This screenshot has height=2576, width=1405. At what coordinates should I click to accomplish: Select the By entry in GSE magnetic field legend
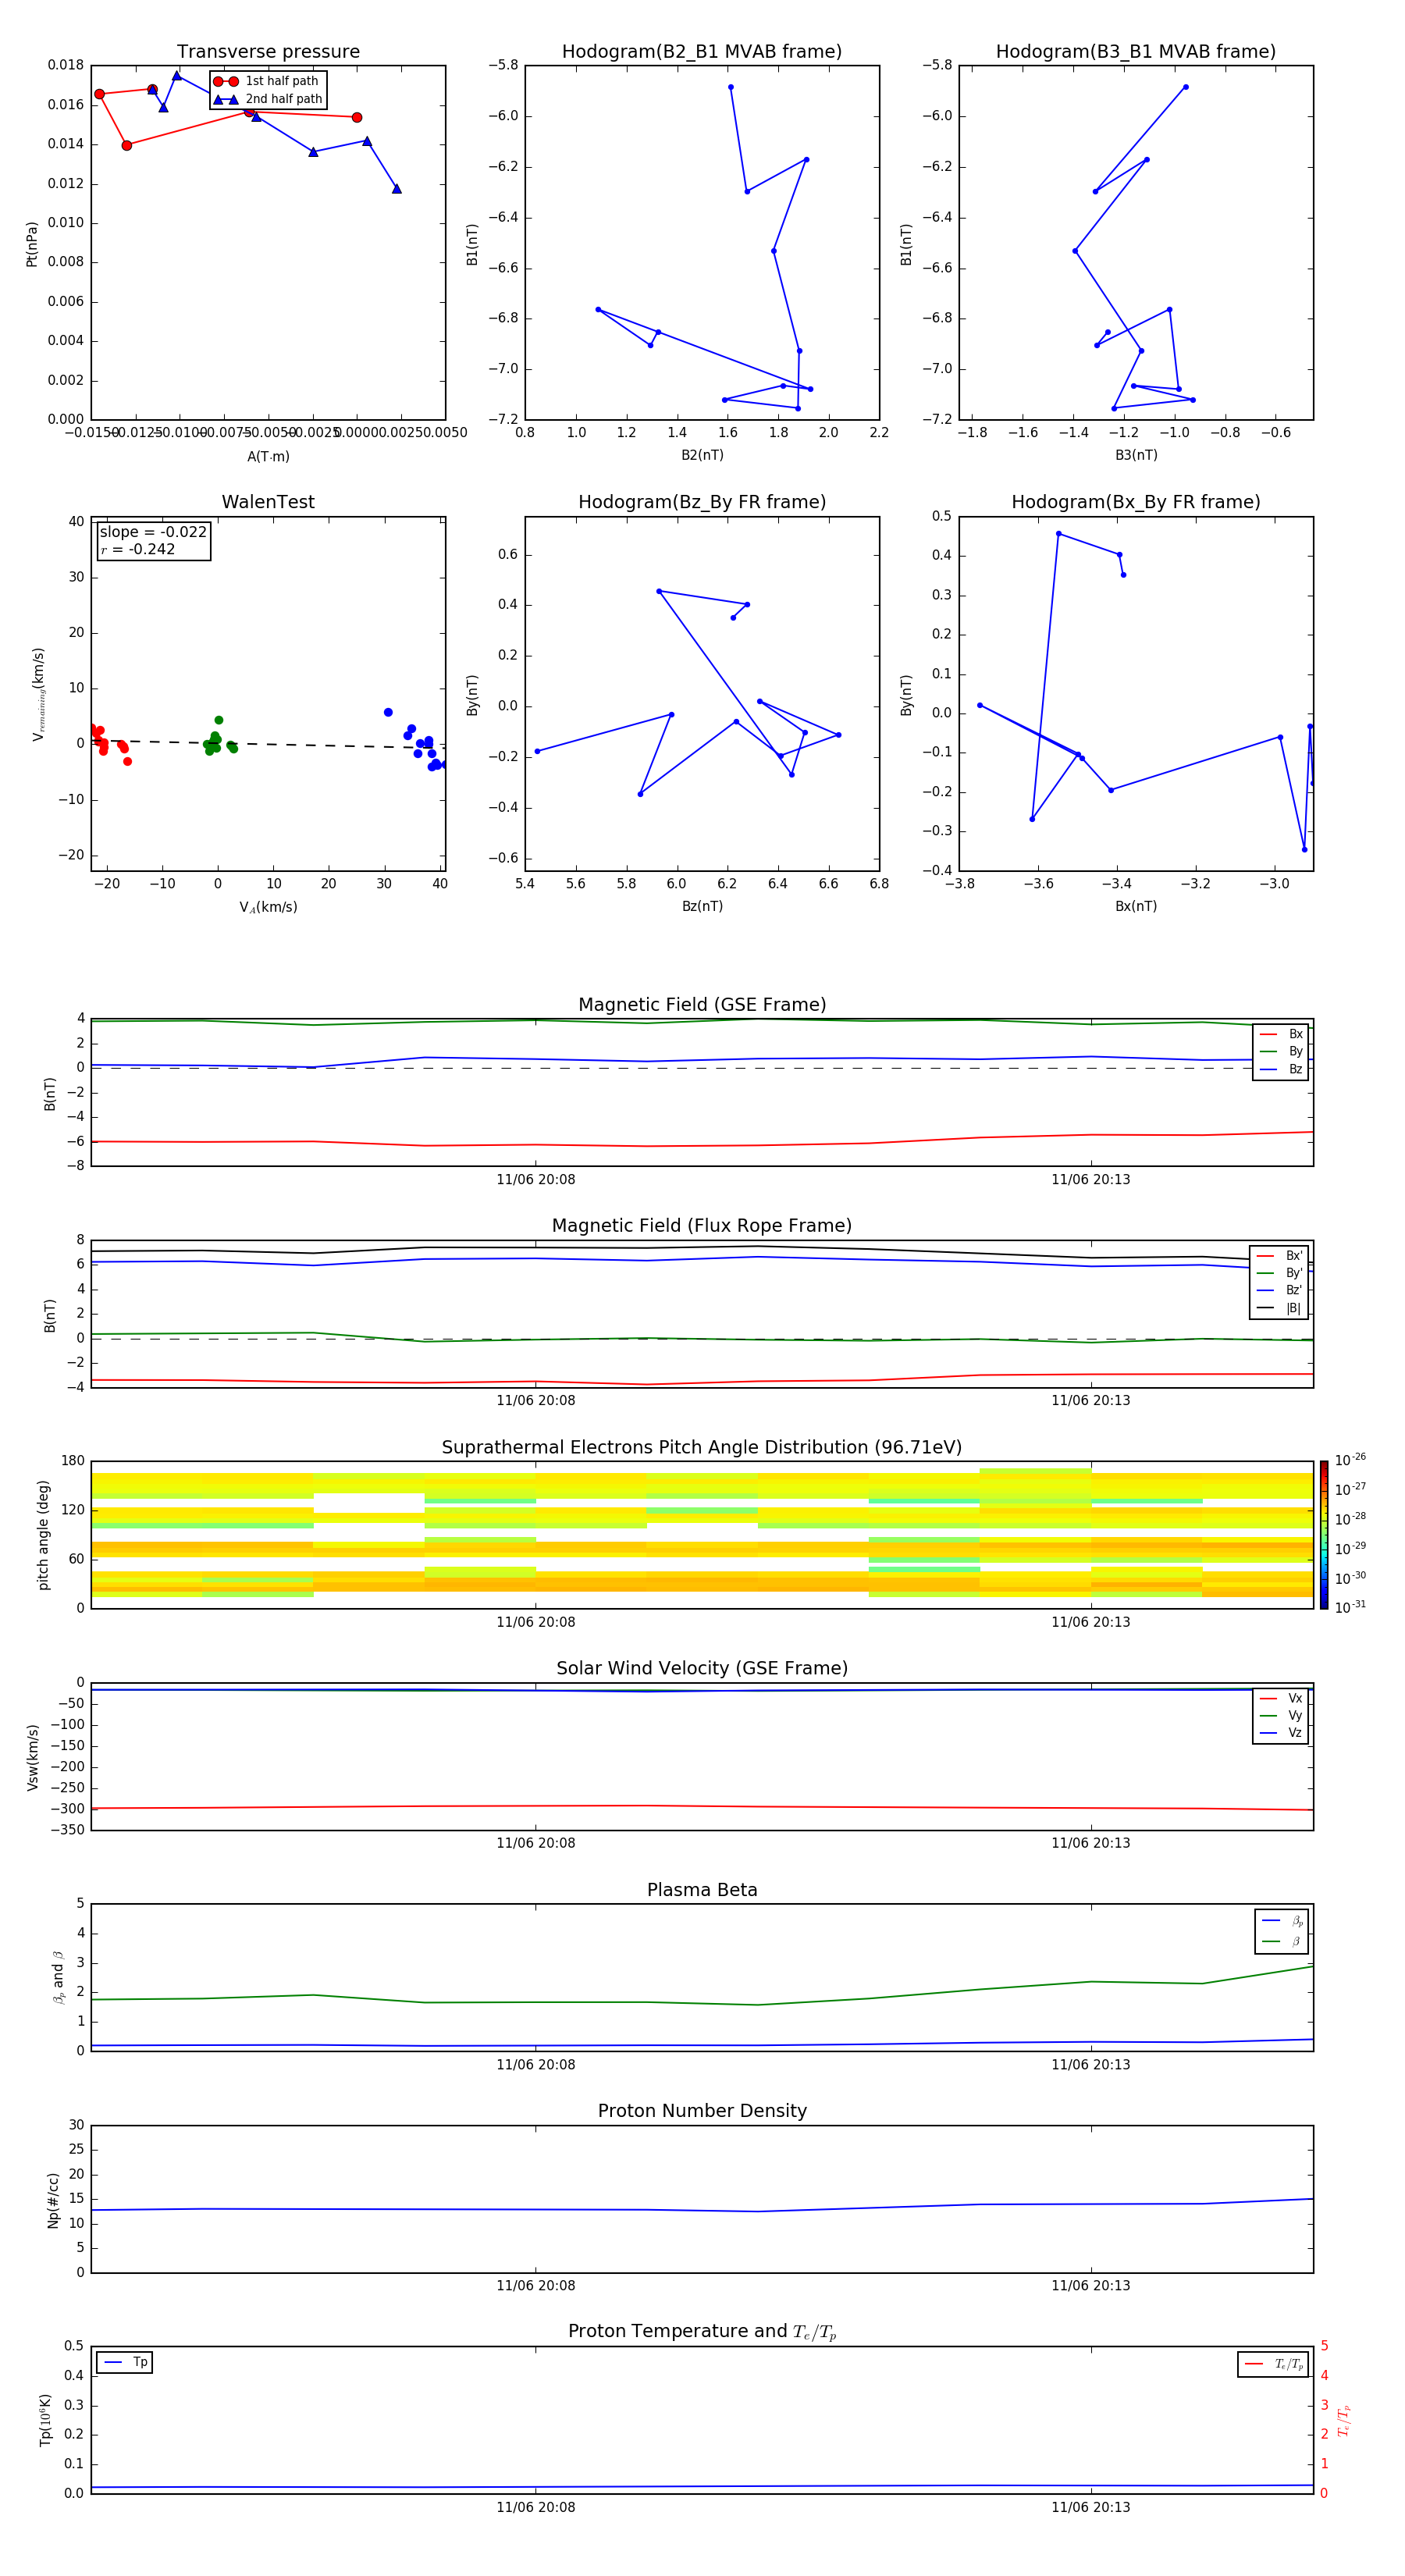[1281, 1052]
